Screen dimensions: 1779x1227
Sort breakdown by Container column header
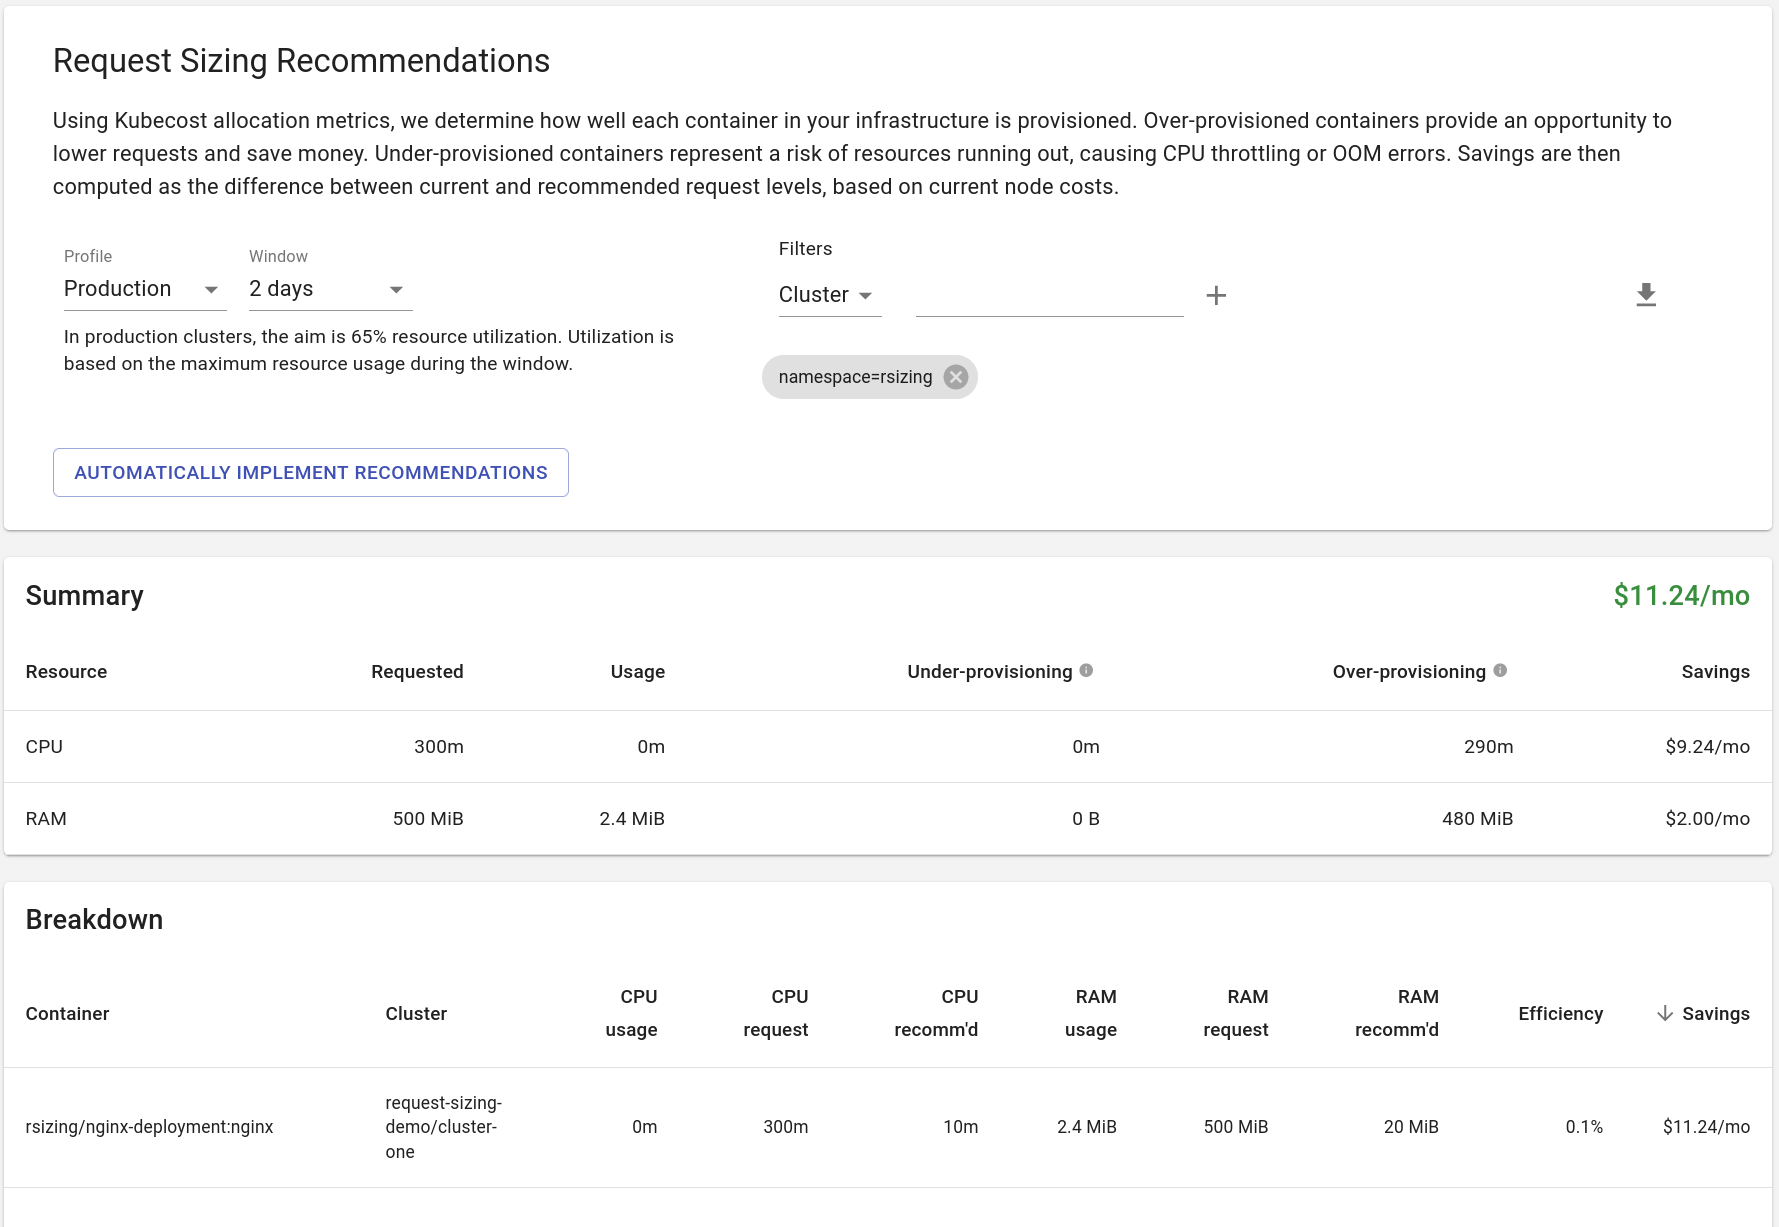click(67, 1014)
